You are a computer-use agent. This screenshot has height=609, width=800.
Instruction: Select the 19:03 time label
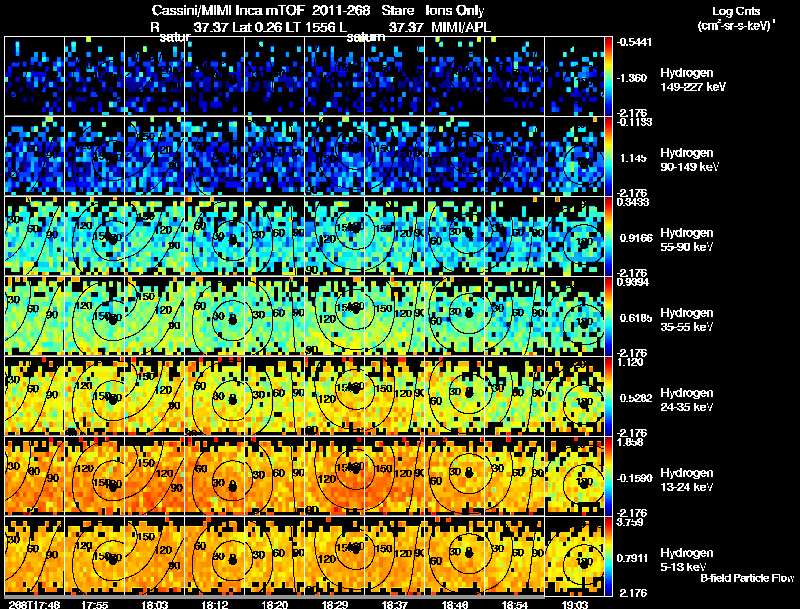pos(574,604)
